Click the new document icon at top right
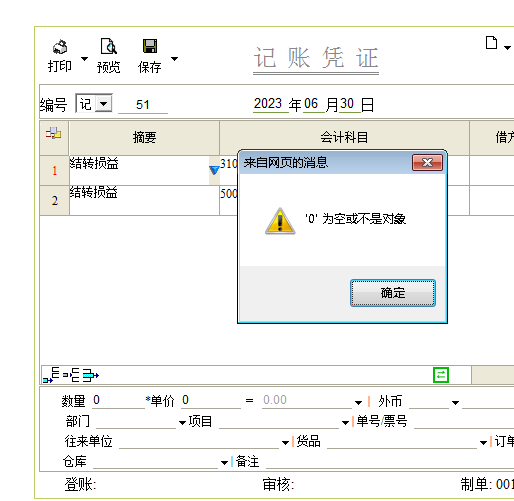This screenshot has height=501, width=514. pos(491,43)
